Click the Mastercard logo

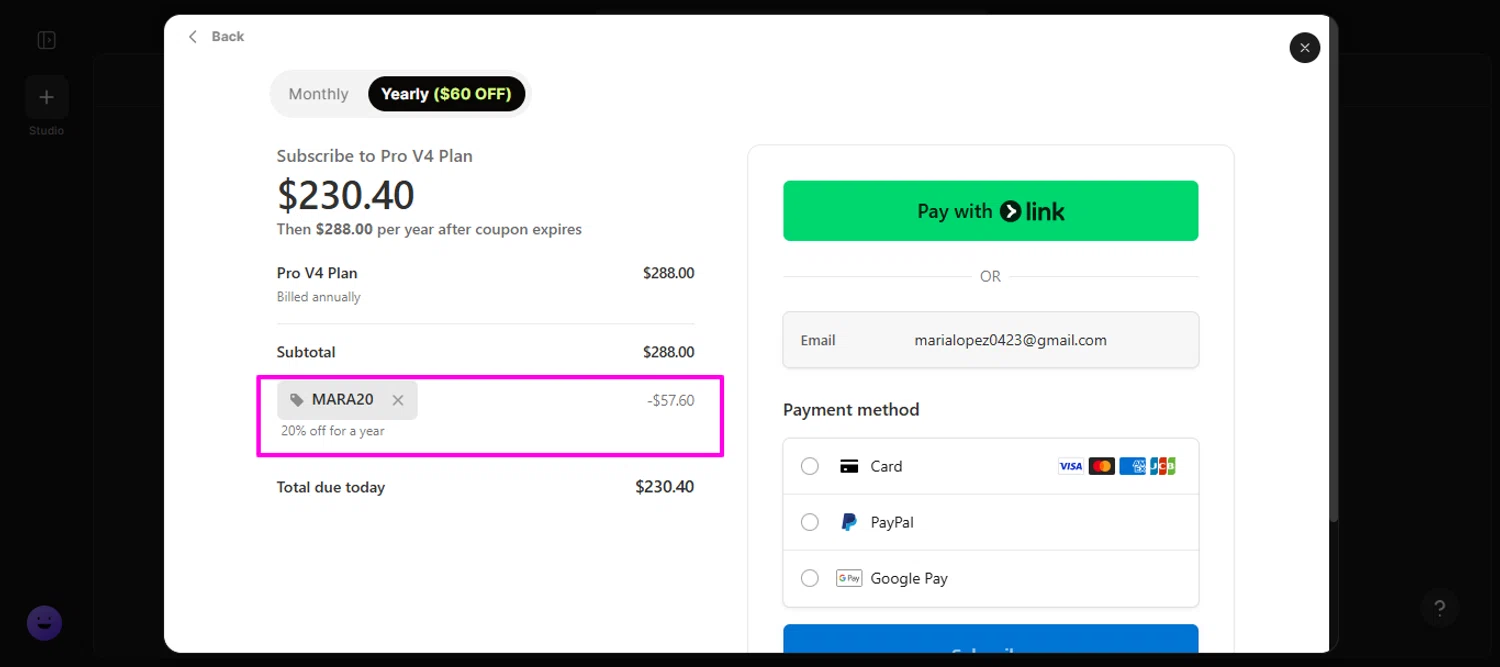[1101, 466]
